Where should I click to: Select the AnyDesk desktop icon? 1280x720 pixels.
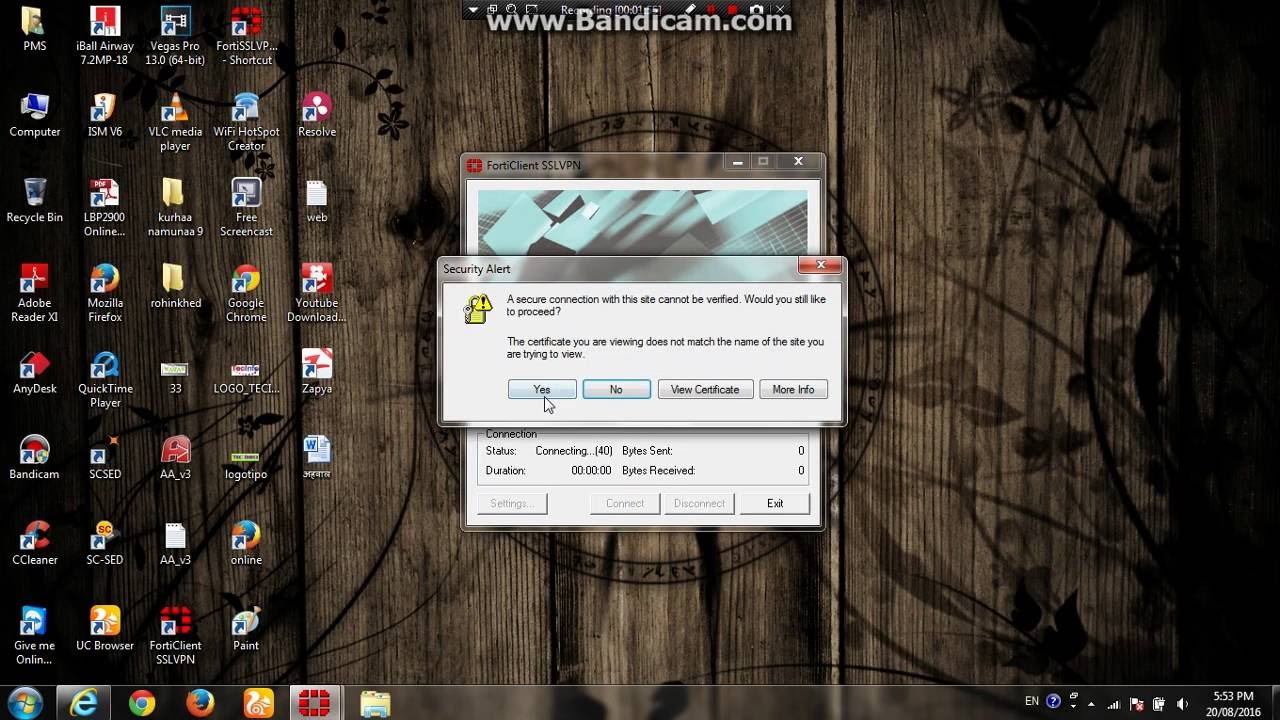point(35,371)
